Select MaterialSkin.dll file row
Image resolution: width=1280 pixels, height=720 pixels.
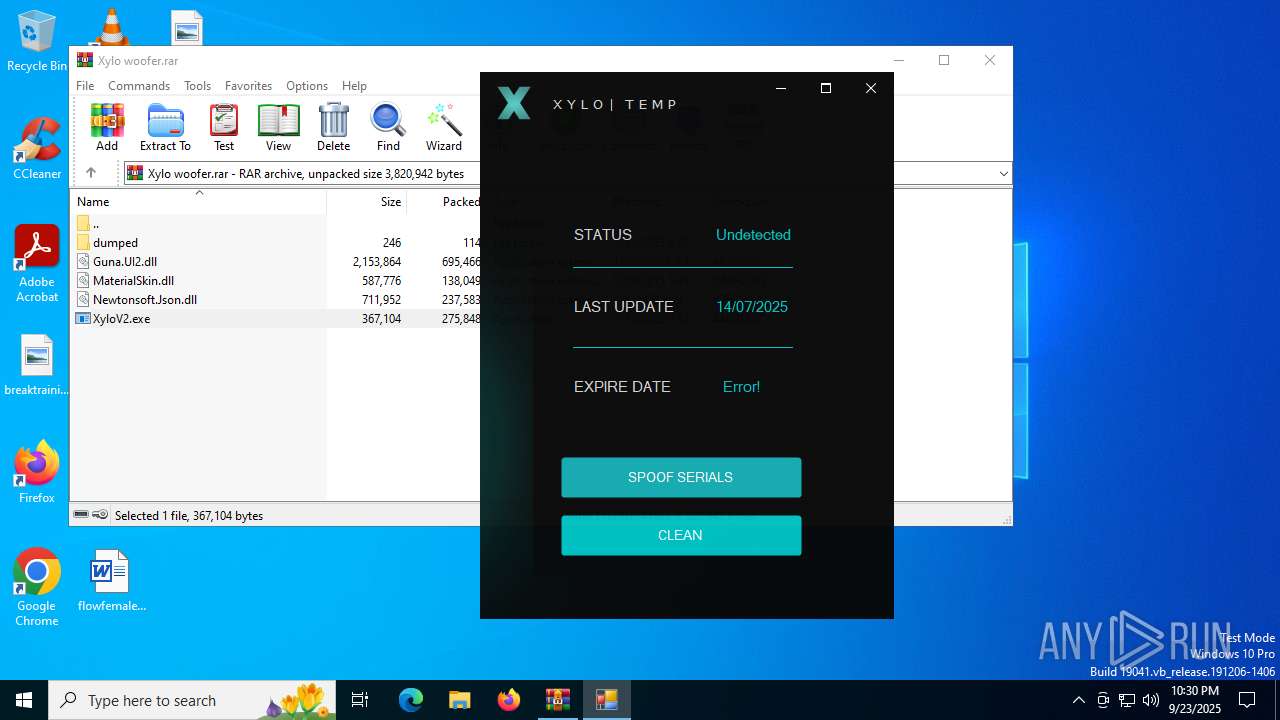pos(133,280)
